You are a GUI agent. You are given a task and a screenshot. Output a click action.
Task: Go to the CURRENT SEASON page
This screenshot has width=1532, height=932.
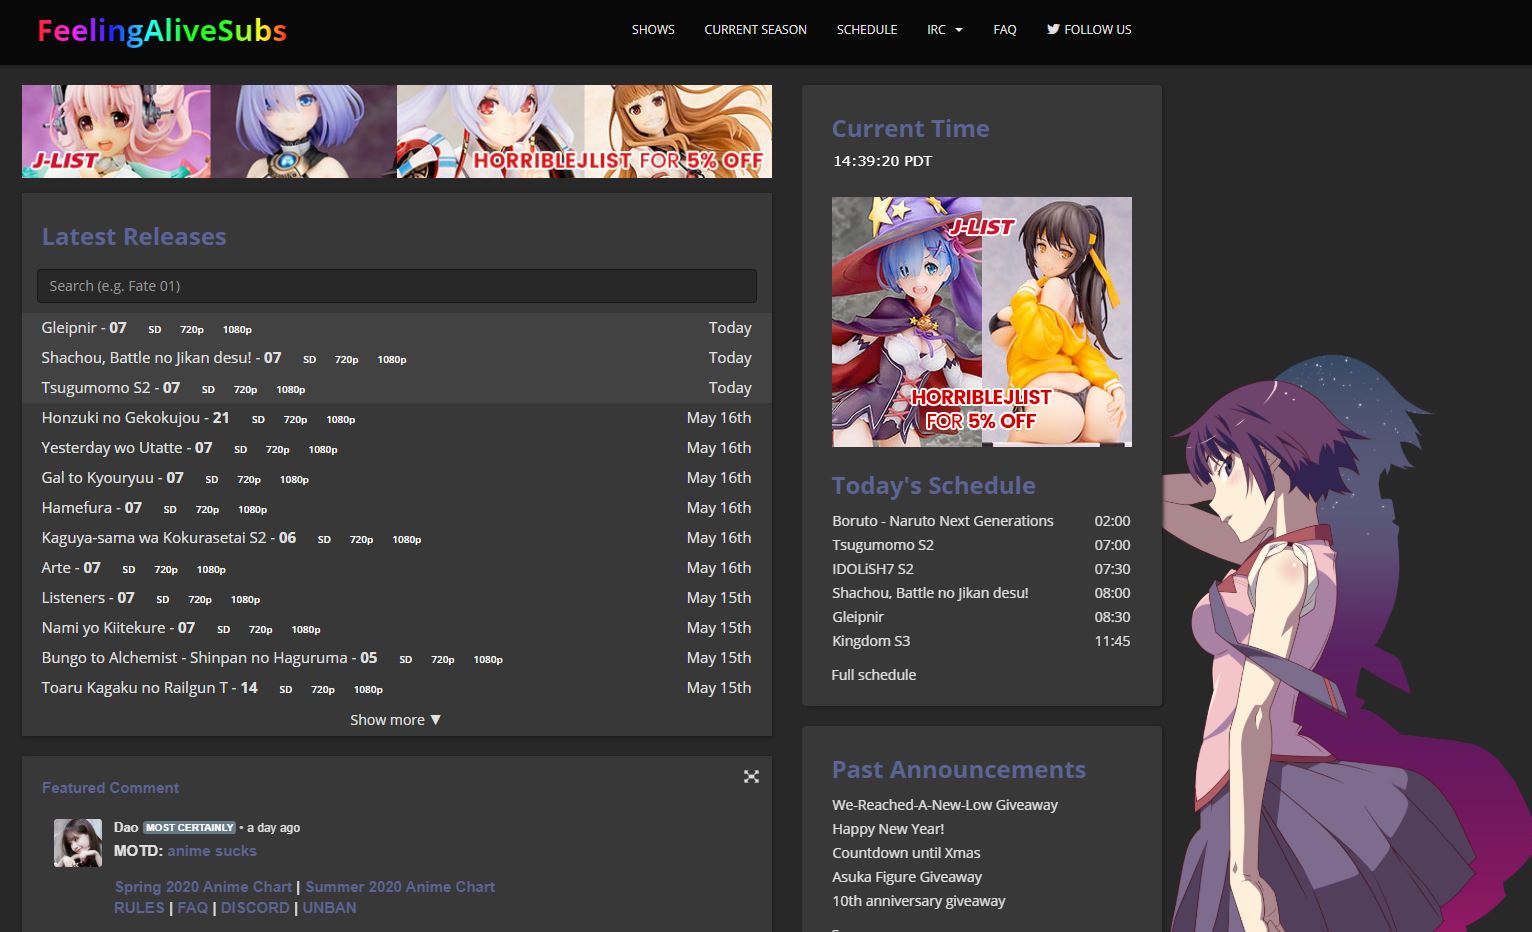(755, 29)
